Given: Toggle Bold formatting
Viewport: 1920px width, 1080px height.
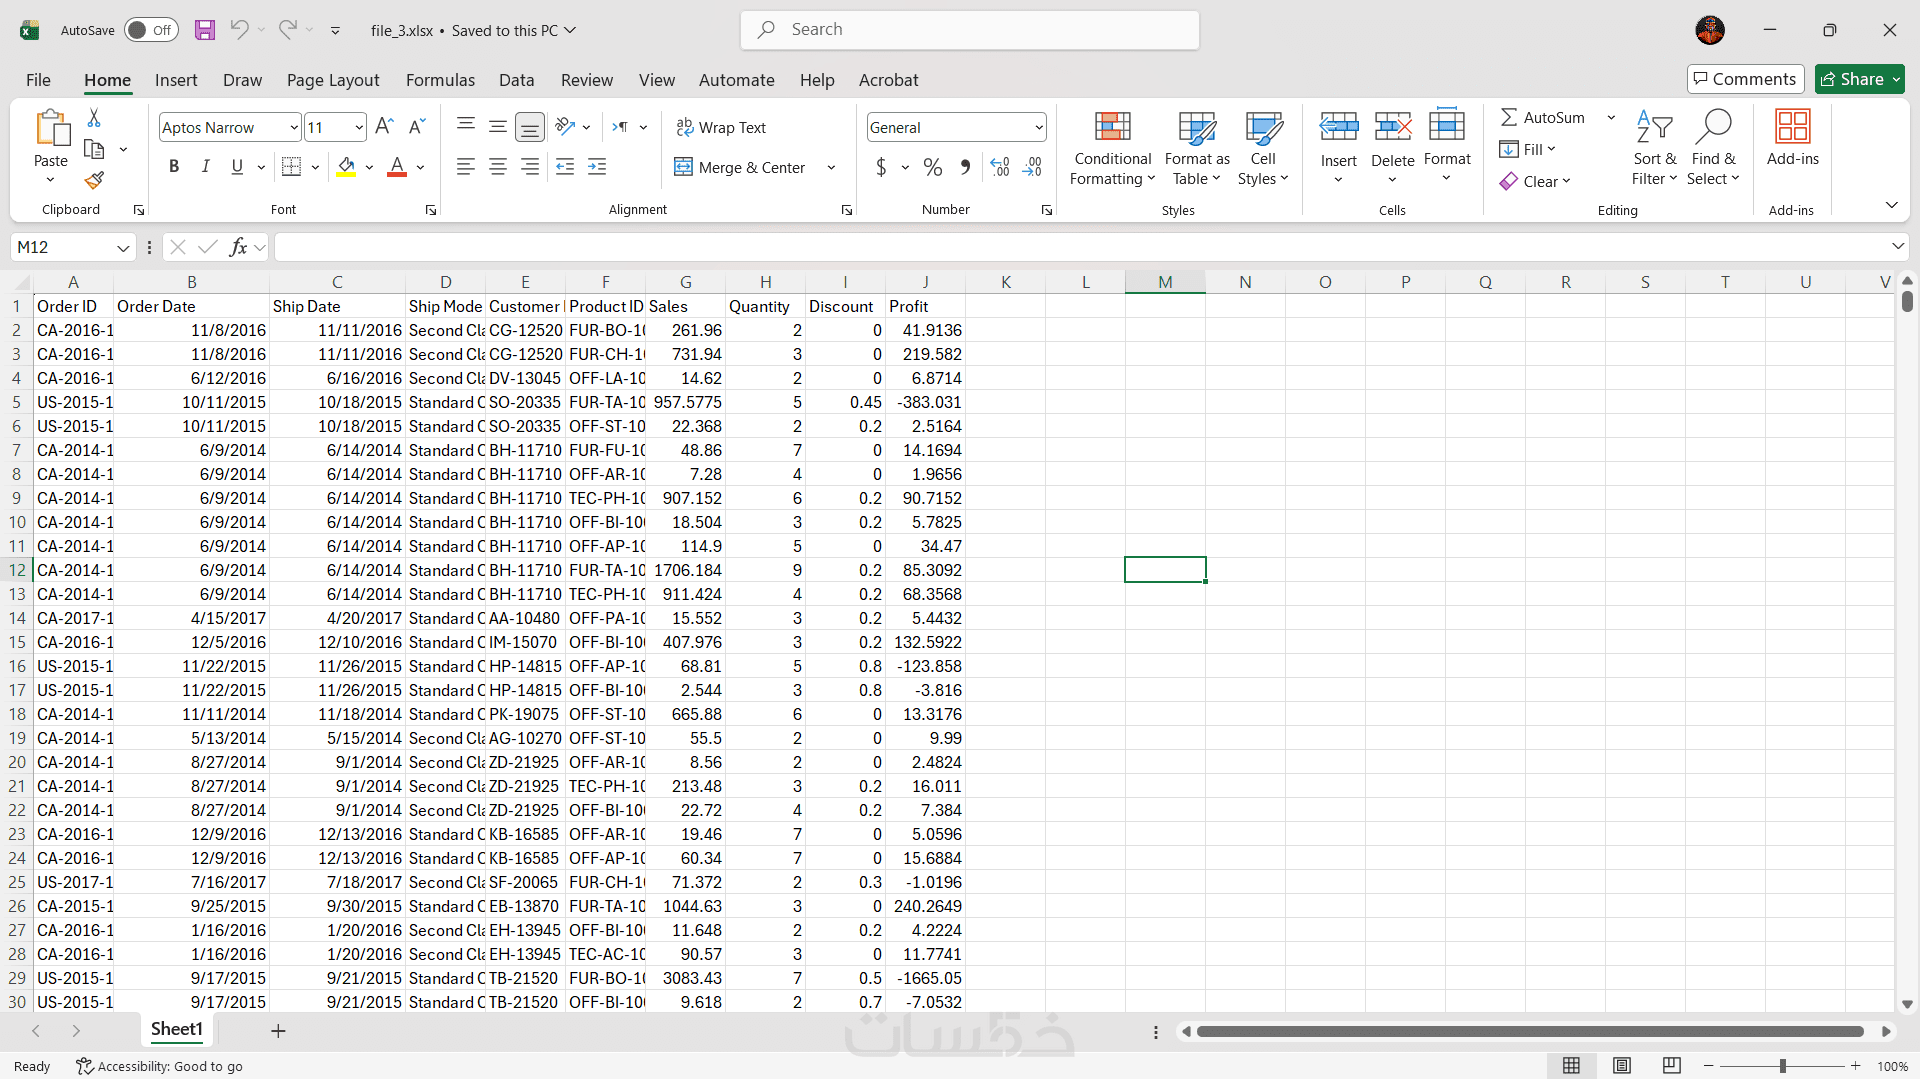Looking at the screenshot, I should coord(174,167).
